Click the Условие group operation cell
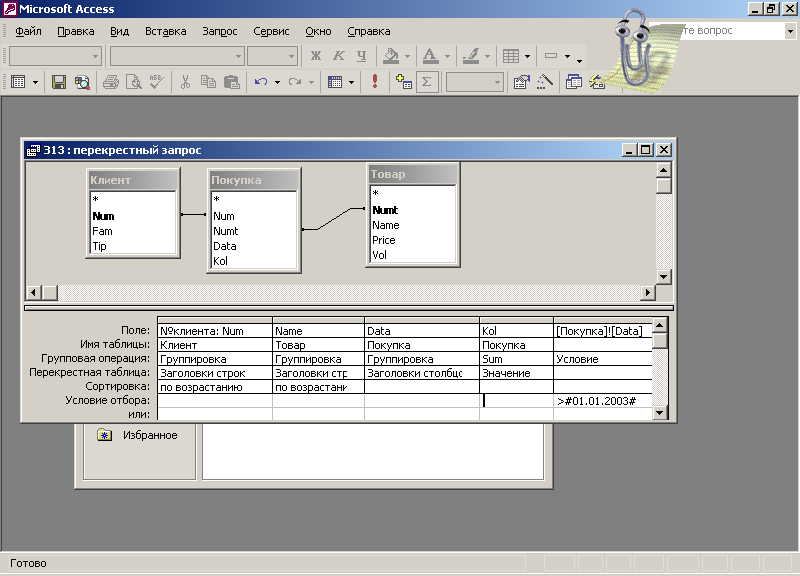The height and width of the screenshot is (576, 800). (603, 359)
